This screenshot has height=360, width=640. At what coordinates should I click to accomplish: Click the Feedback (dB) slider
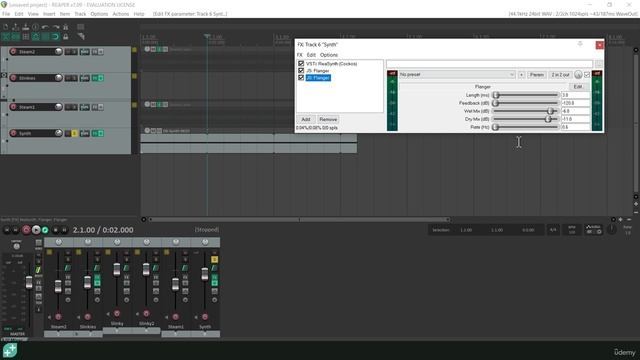pyautogui.click(x=525, y=103)
